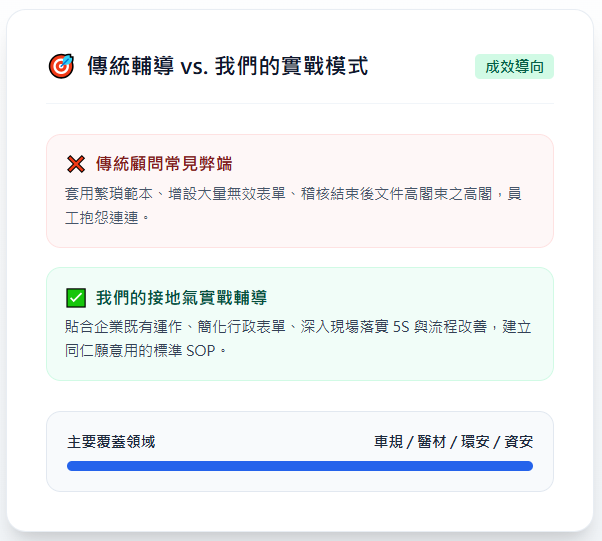Click the line starting with 貼合企業既有運作
This screenshot has height=541, width=602.
tap(298, 327)
